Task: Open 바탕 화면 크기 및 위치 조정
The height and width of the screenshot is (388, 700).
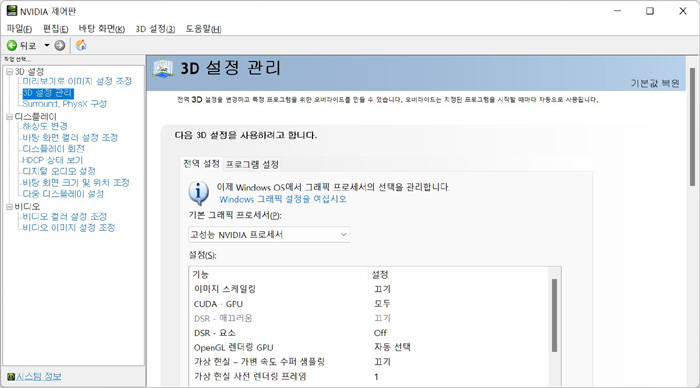Action: tap(76, 183)
